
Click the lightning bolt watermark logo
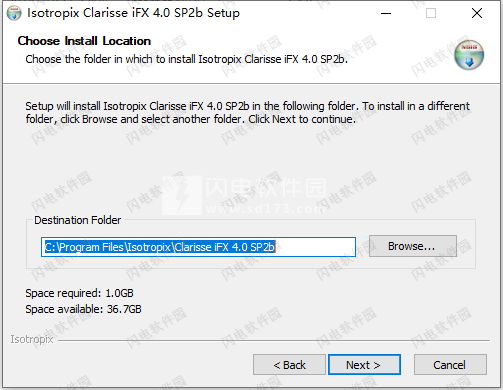click(x=182, y=195)
